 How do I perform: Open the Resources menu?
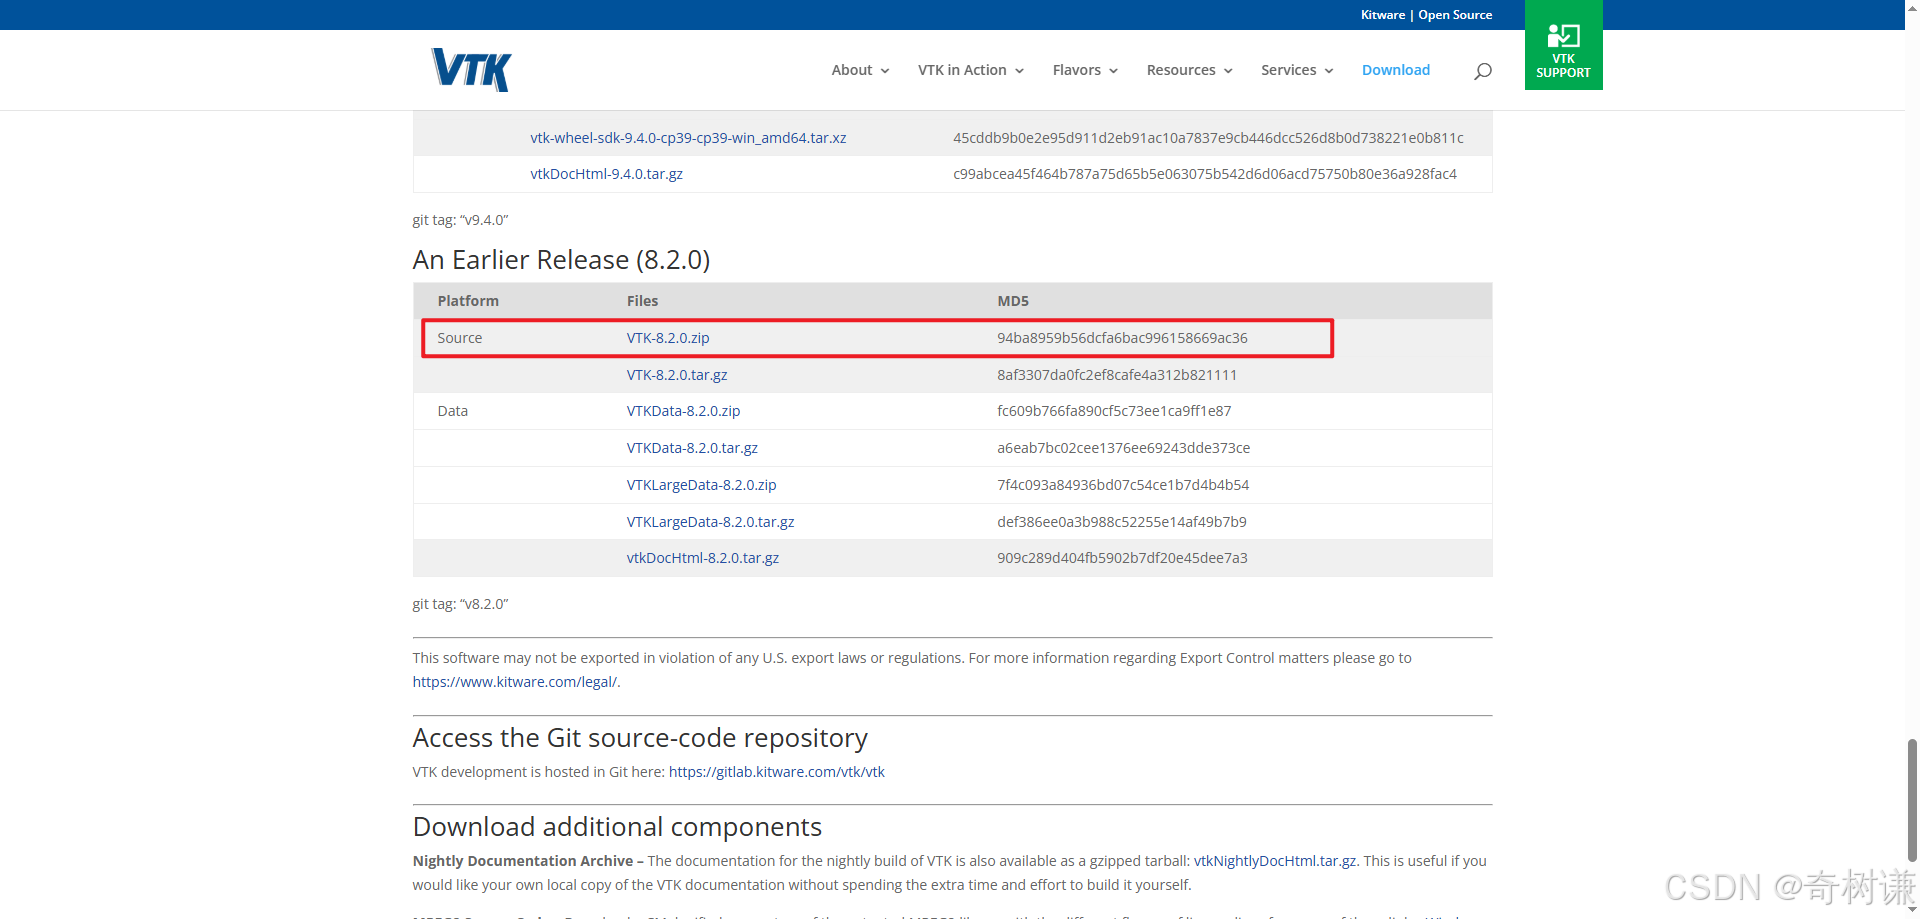click(1181, 70)
